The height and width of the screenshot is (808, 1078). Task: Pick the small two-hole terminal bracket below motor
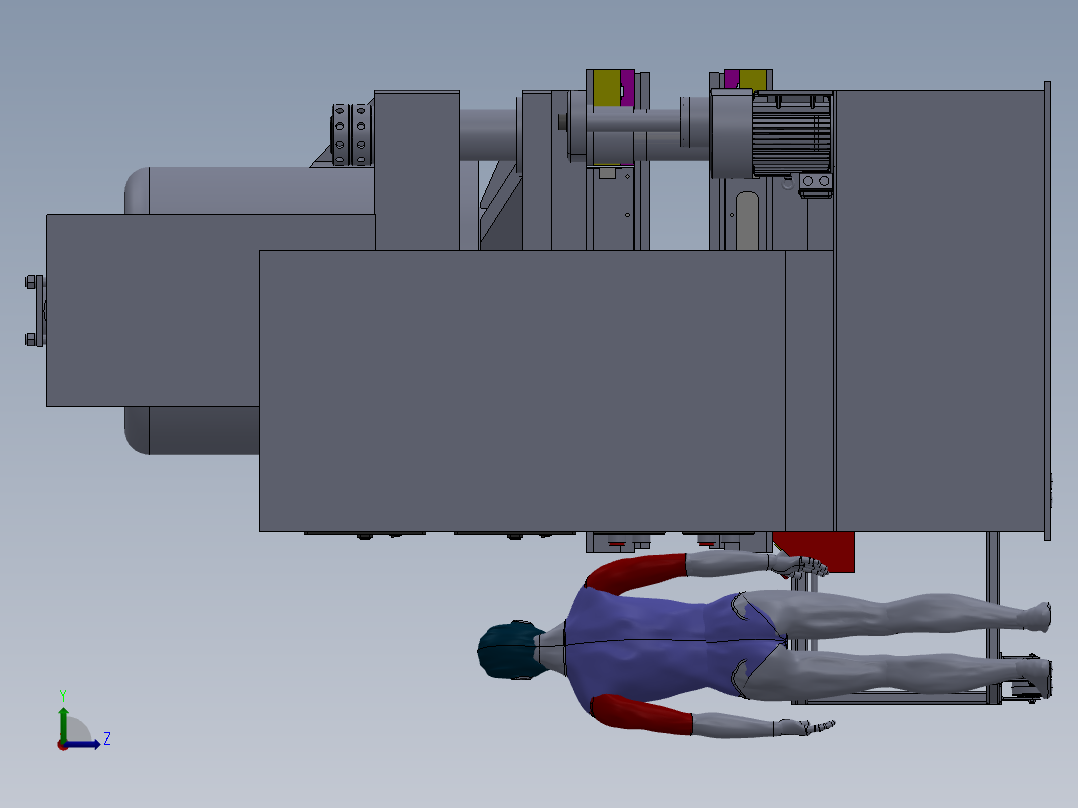click(x=815, y=182)
